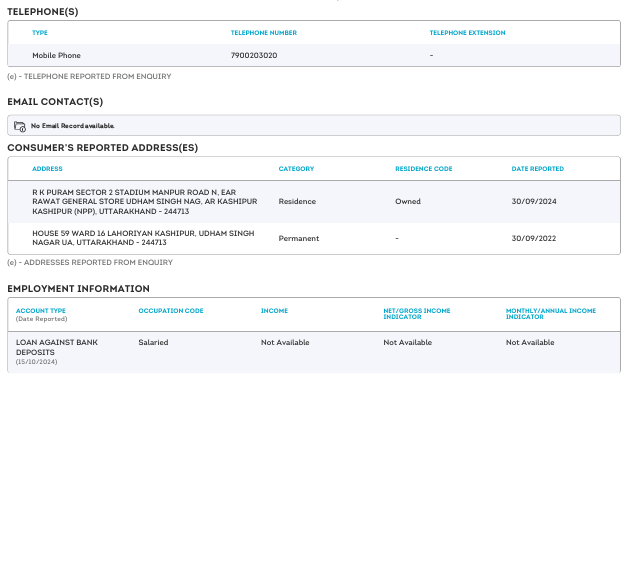Click the Date Reported column header
The height and width of the screenshot is (565, 630).
[537, 169]
